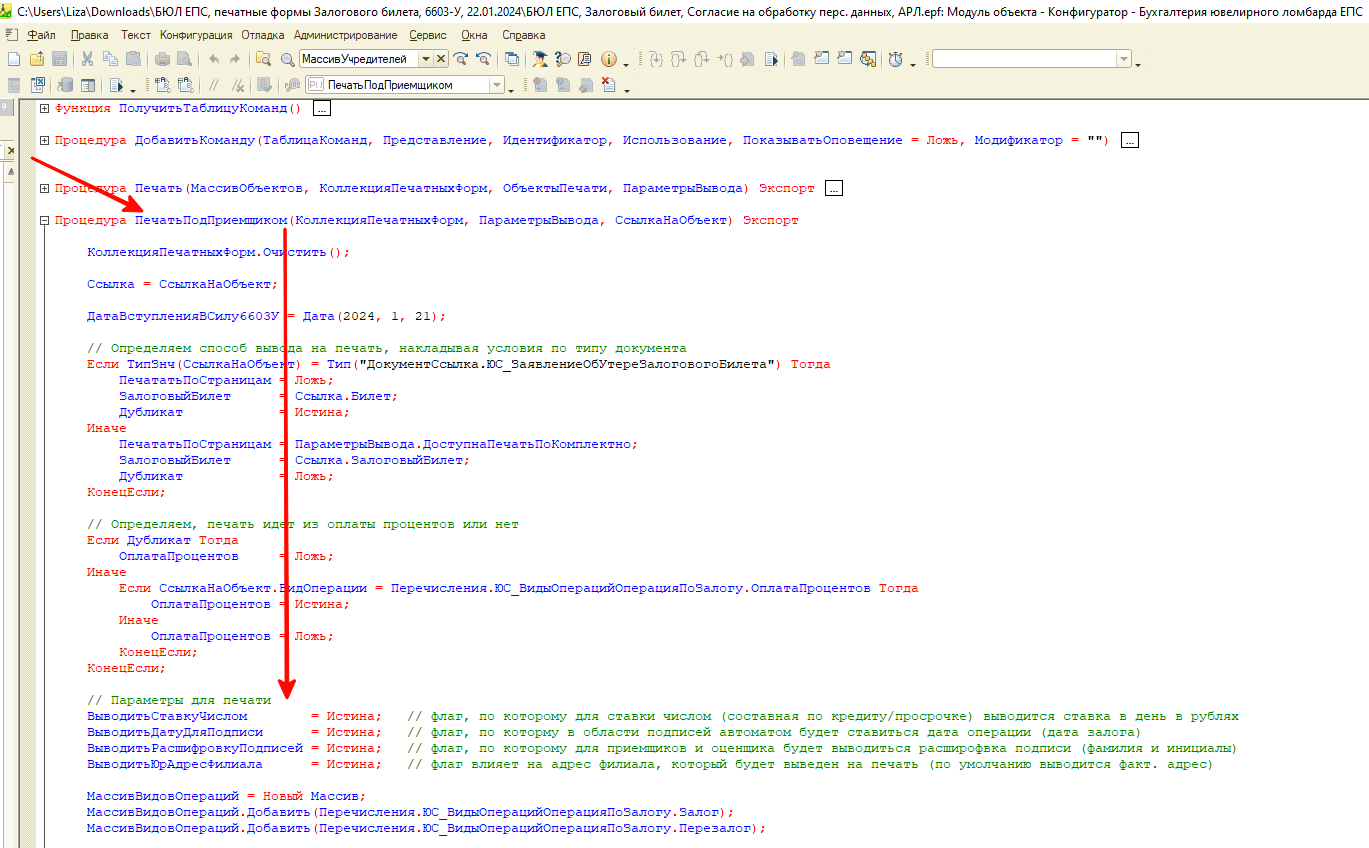The width and height of the screenshot is (1369, 848).
Task: Click the line КоллекцияПечатныхФорм.Очистить();
Action: (x=219, y=252)
